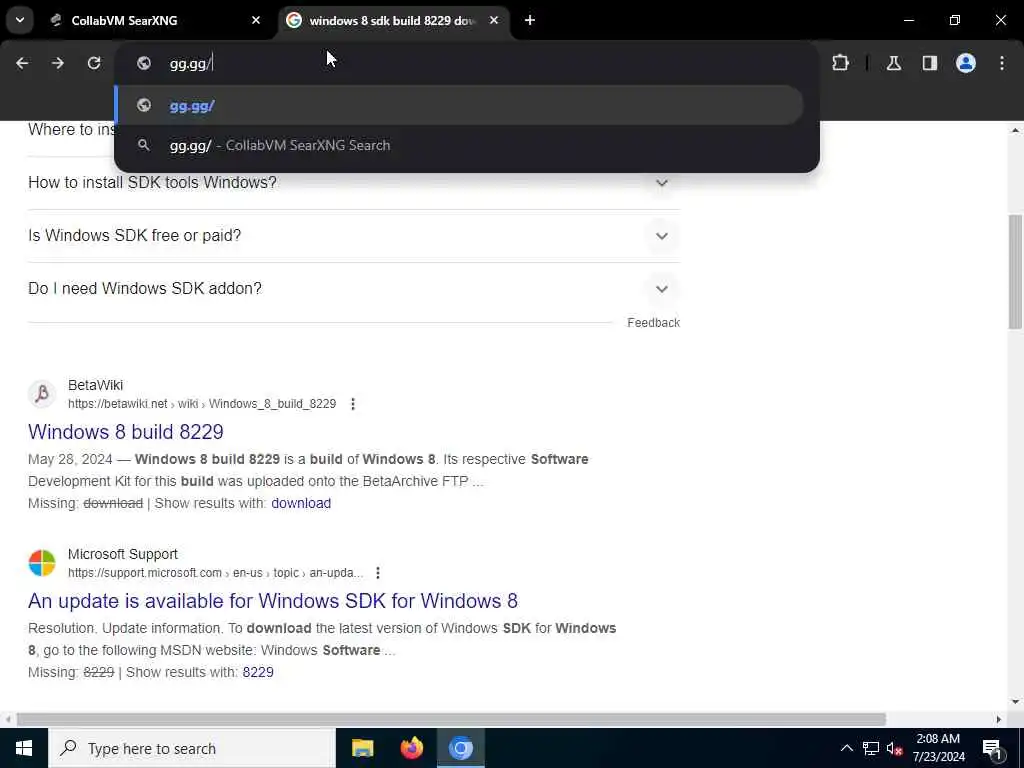Show results with download
This screenshot has height=768, width=1024.
[x=301, y=503]
